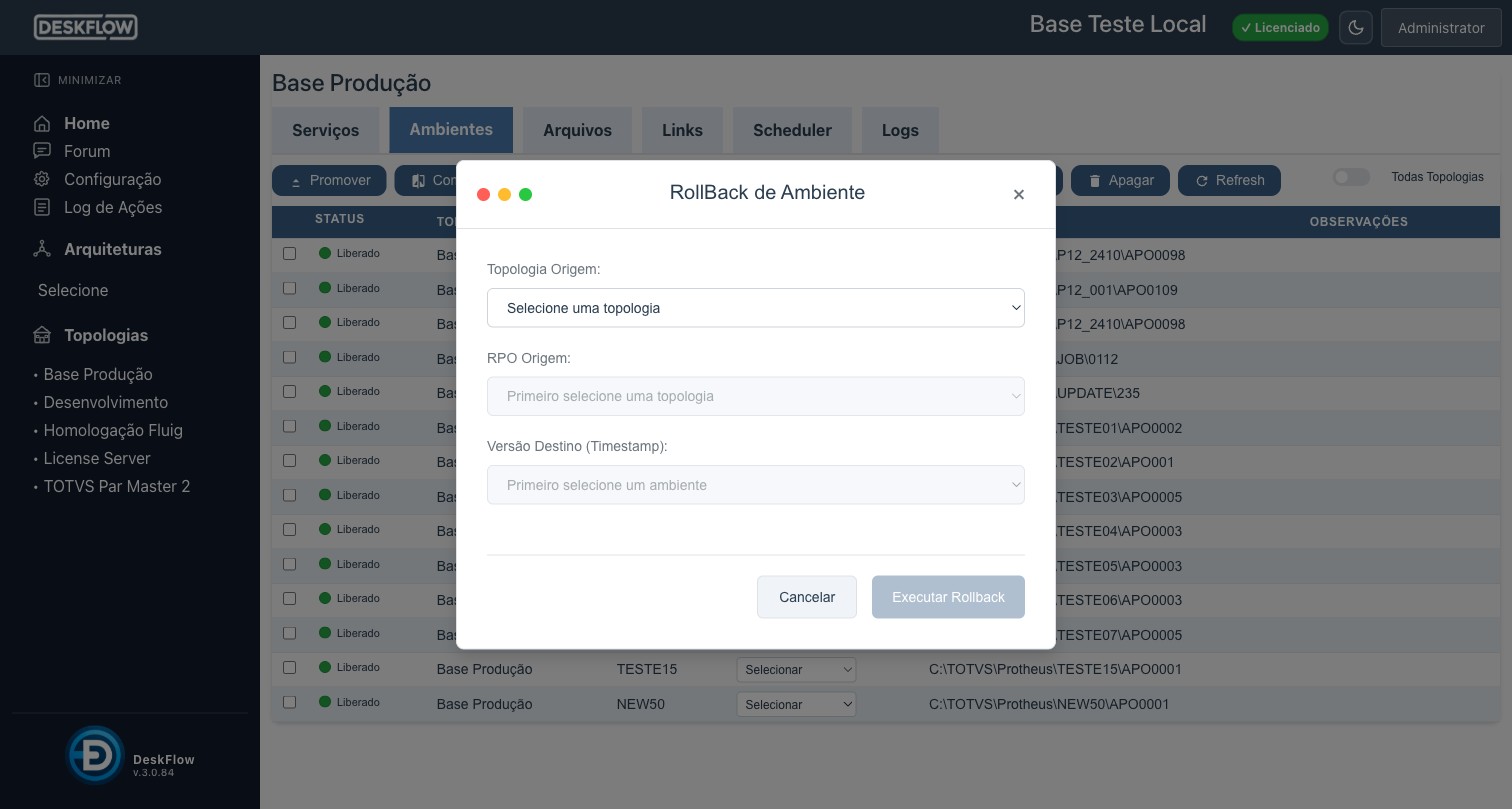Open the Selecionar dropdown in NEW50 row
1512x809 pixels.
797,704
